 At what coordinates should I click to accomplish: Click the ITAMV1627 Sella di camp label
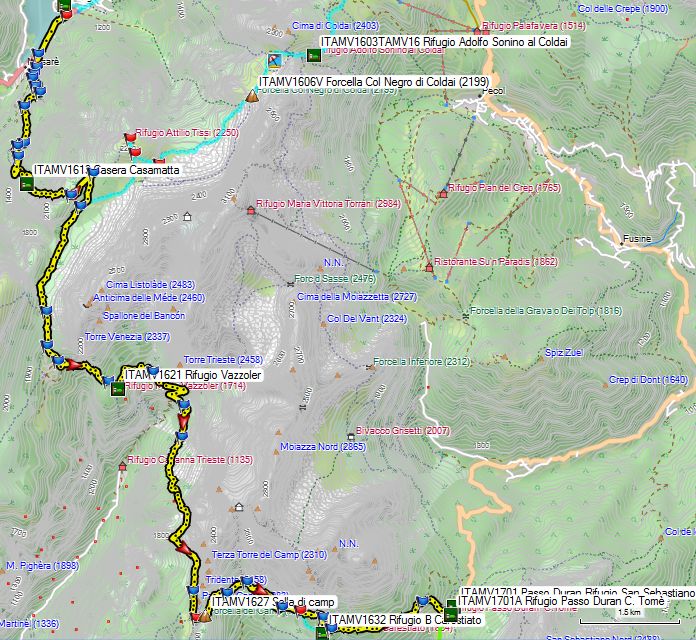point(272,601)
